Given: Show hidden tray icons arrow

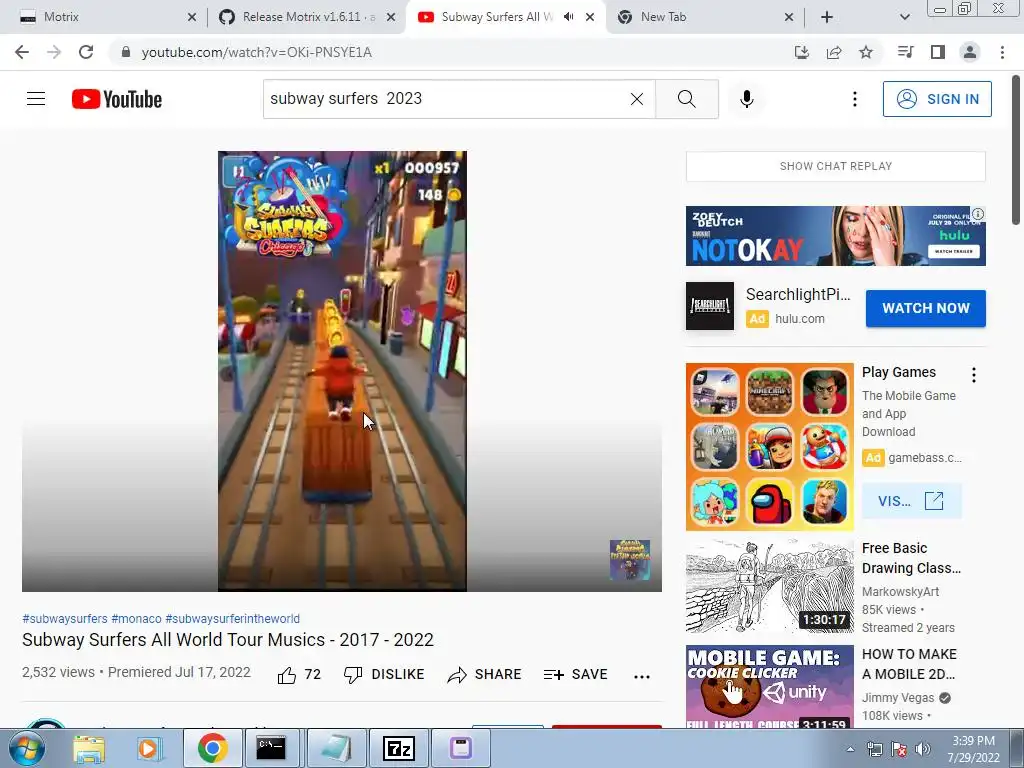Looking at the screenshot, I should point(850,749).
